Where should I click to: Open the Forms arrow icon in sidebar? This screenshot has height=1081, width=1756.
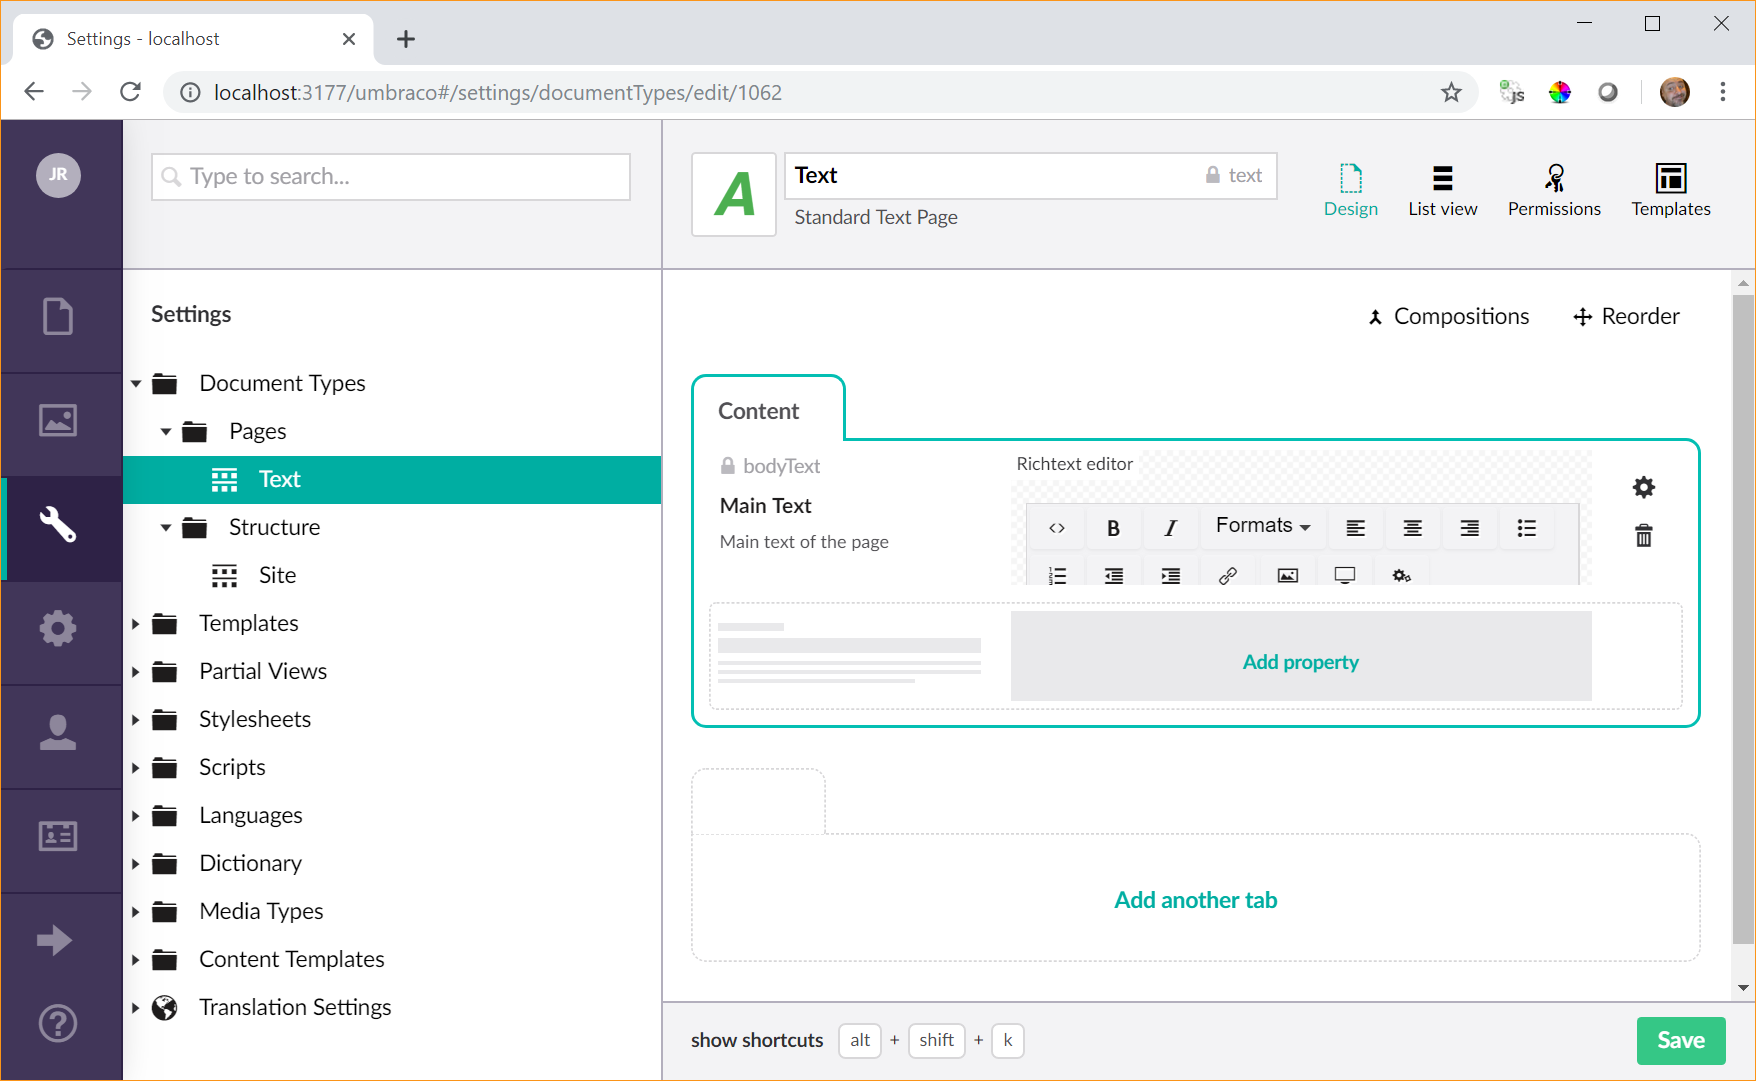tap(54, 940)
